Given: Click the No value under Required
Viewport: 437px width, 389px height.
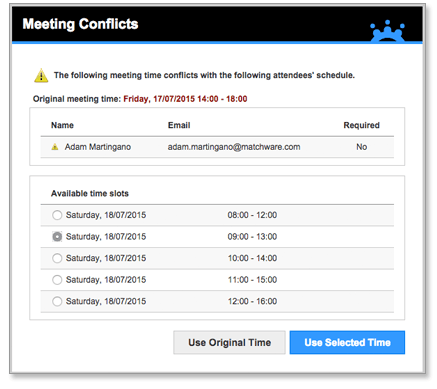Looking at the screenshot, I should [362, 147].
